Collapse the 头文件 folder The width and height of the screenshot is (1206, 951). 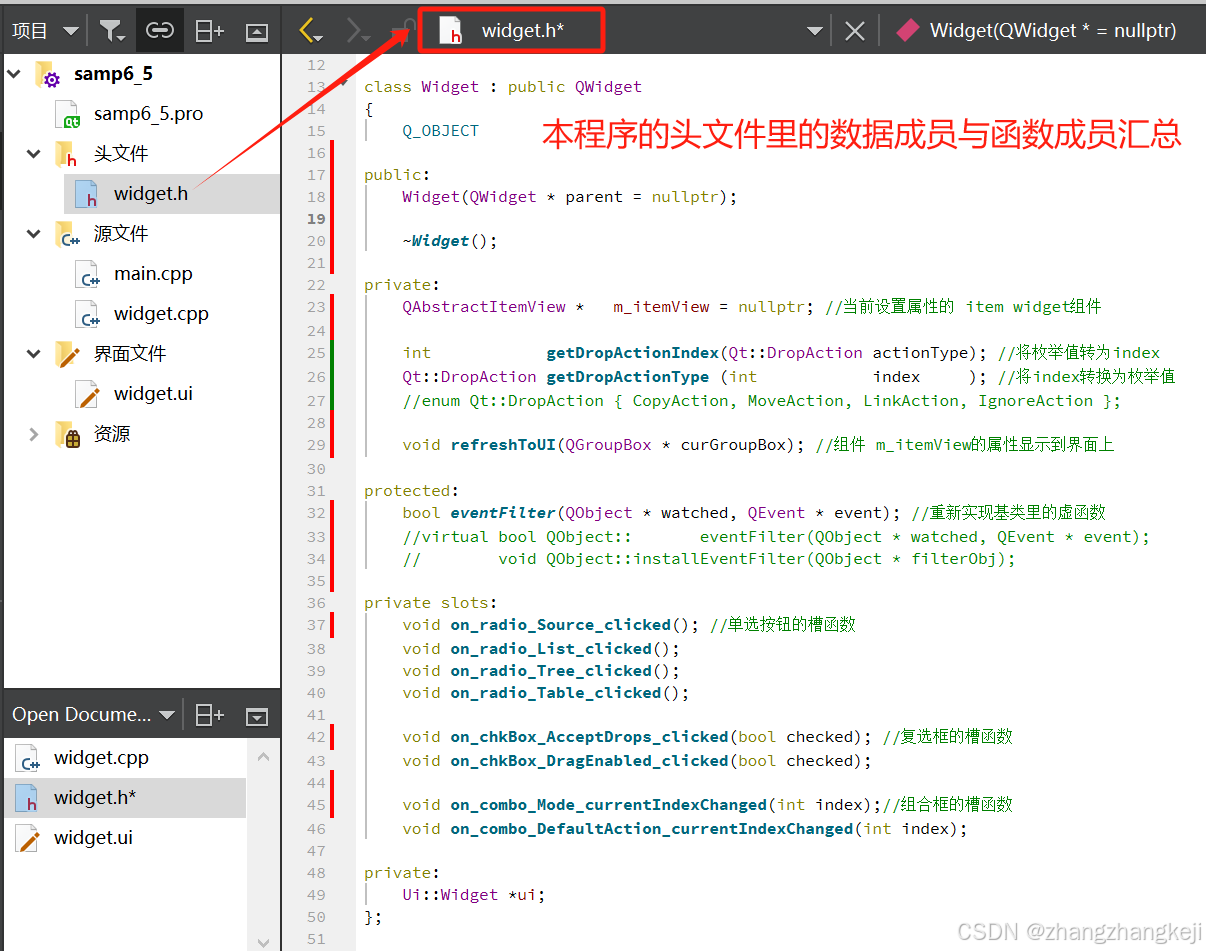coord(36,154)
